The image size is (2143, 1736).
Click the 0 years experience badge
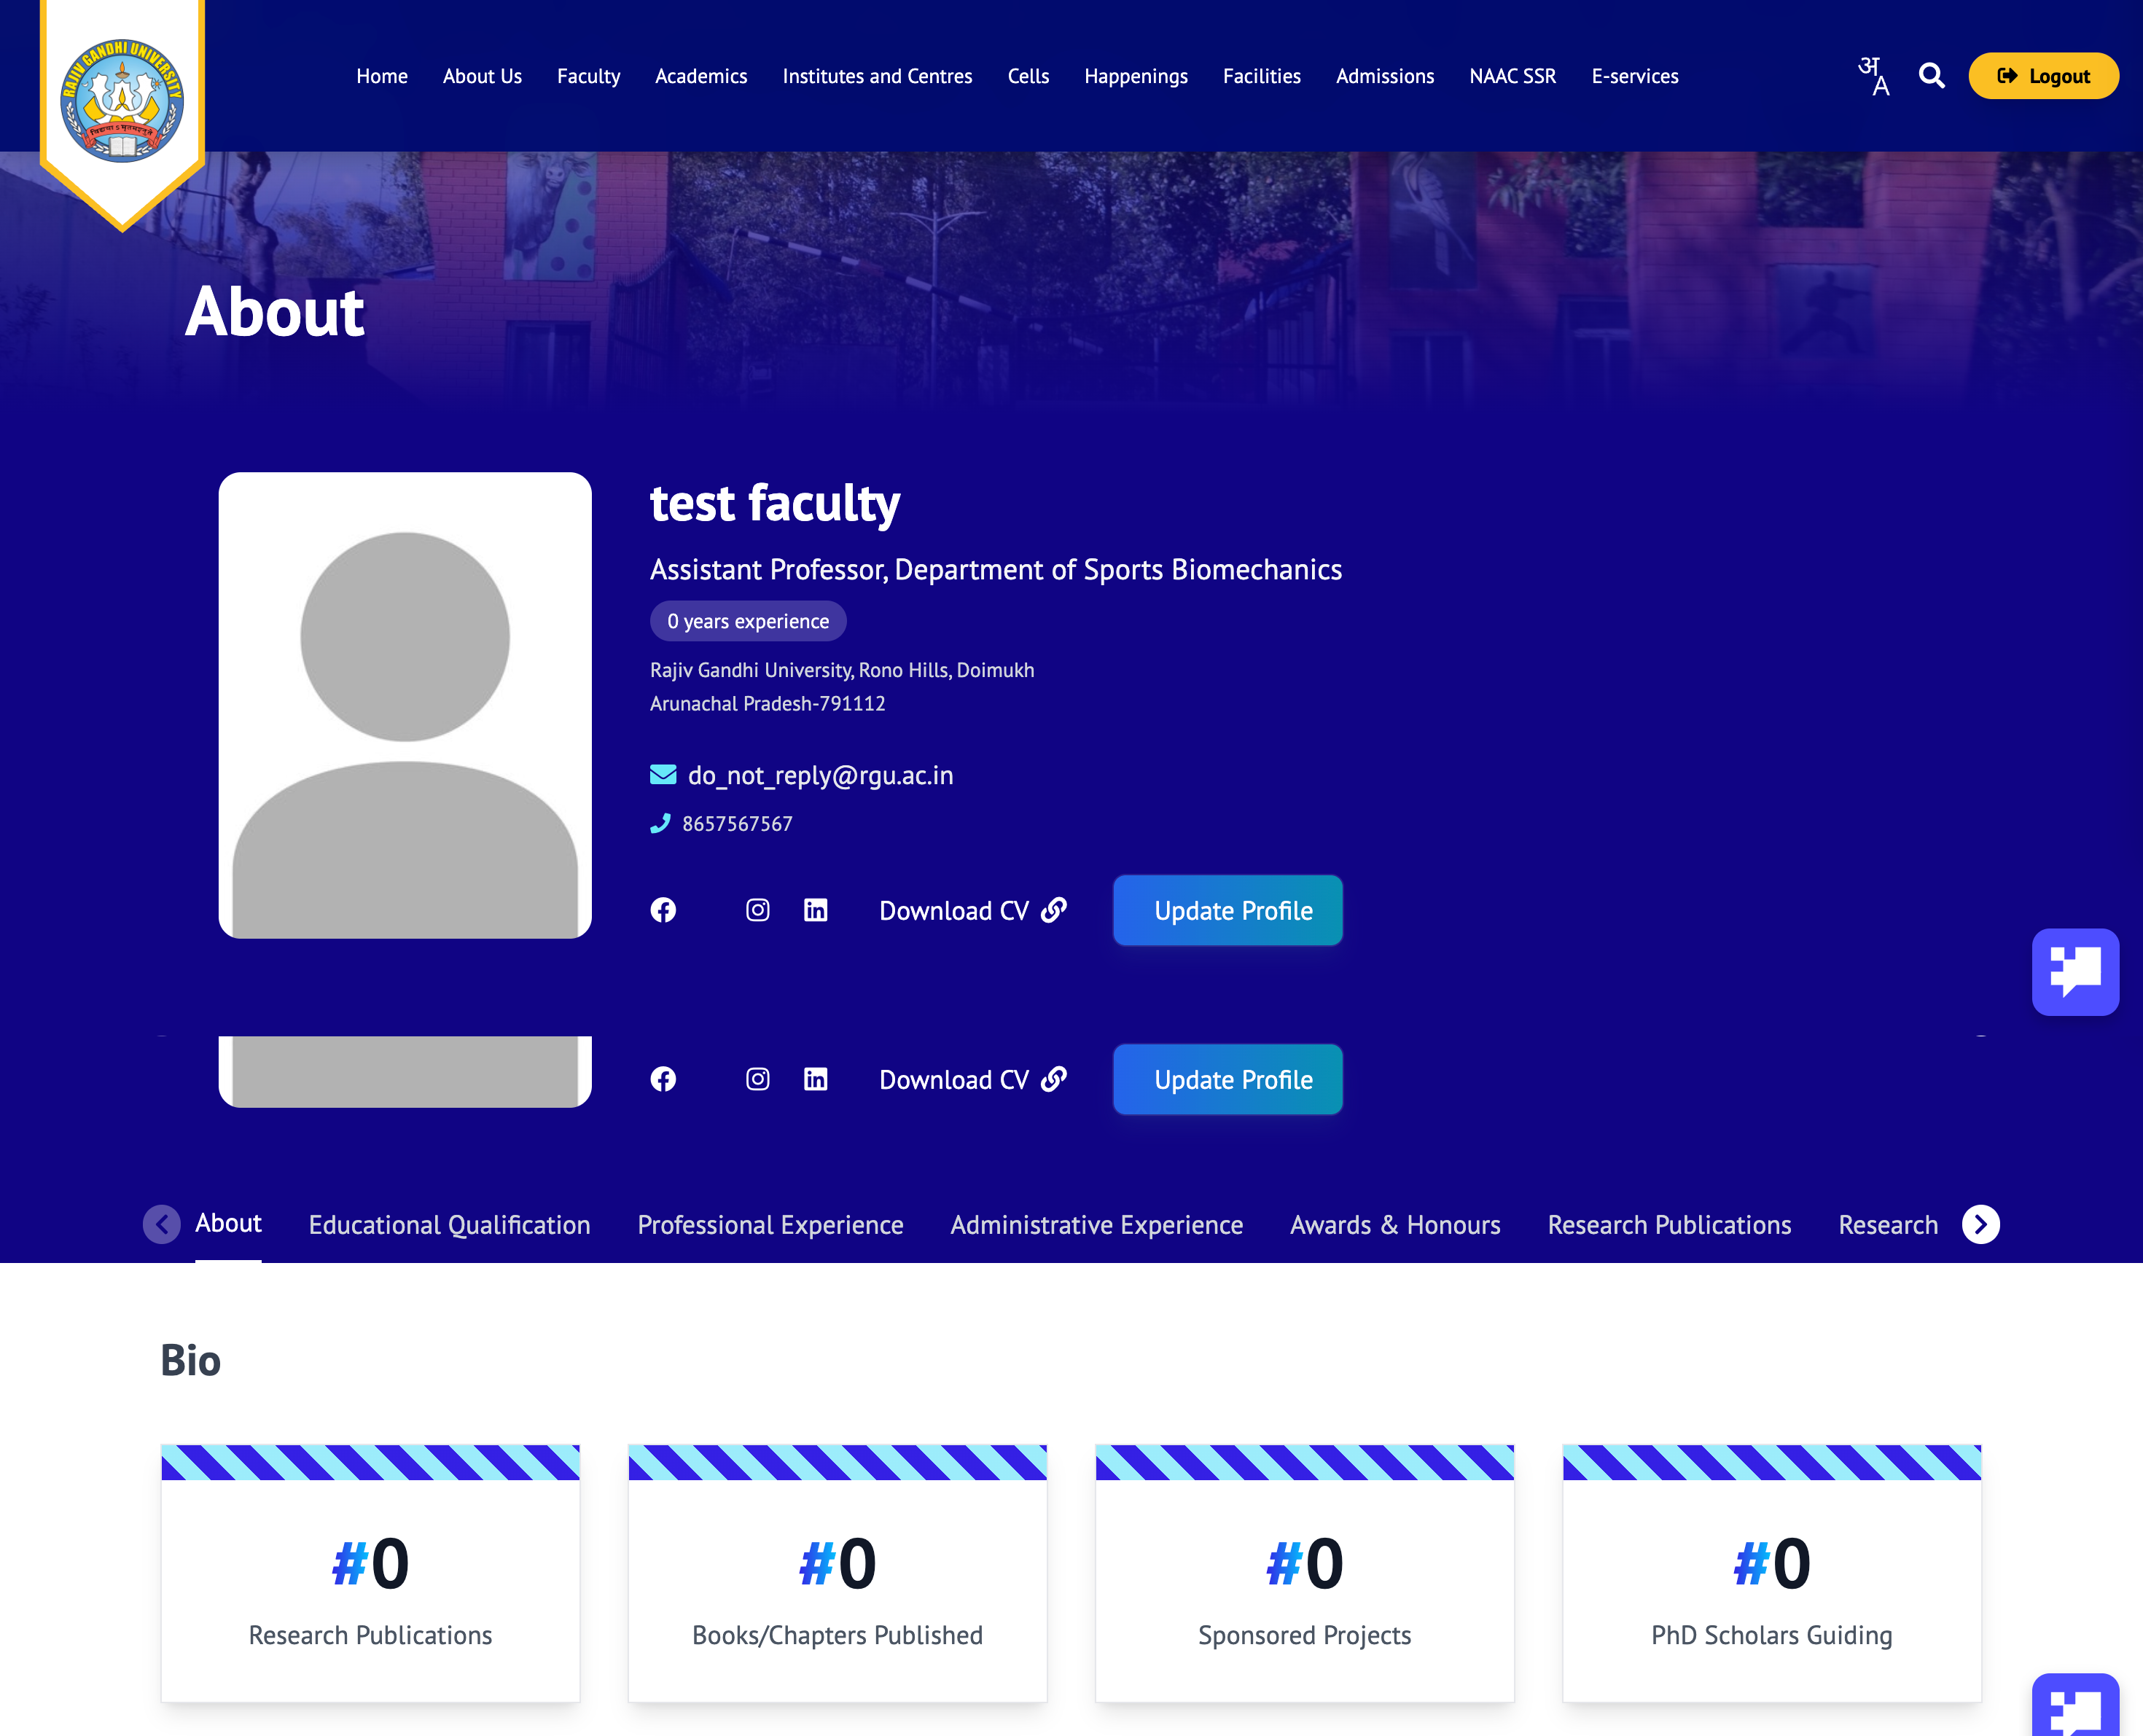click(748, 621)
